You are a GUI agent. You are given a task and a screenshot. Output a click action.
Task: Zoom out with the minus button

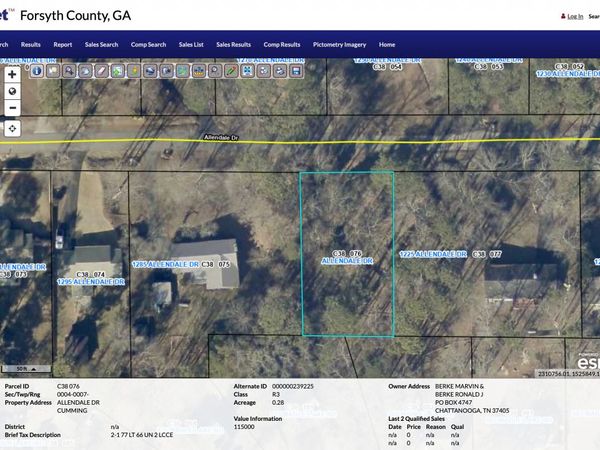(x=12, y=108)
